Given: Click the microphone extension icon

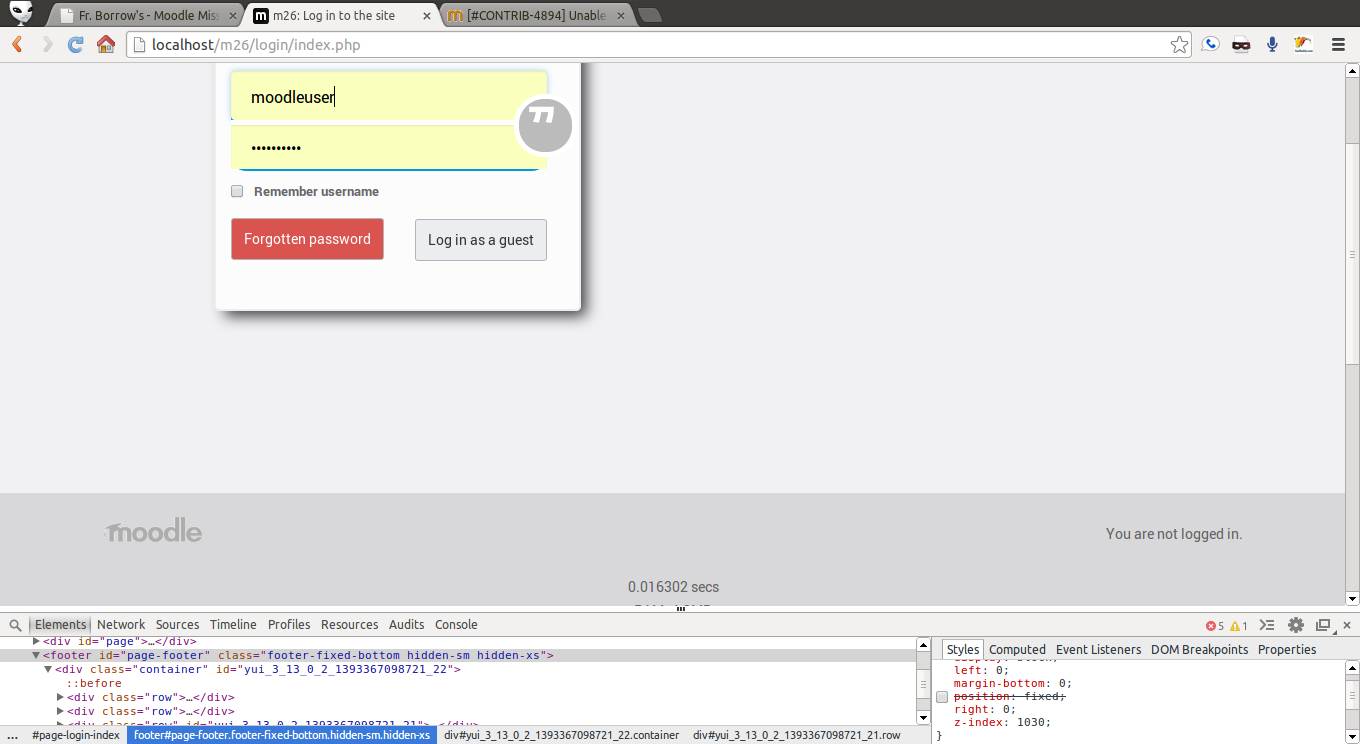Looking at the screenshot, I should point(1272,44).
